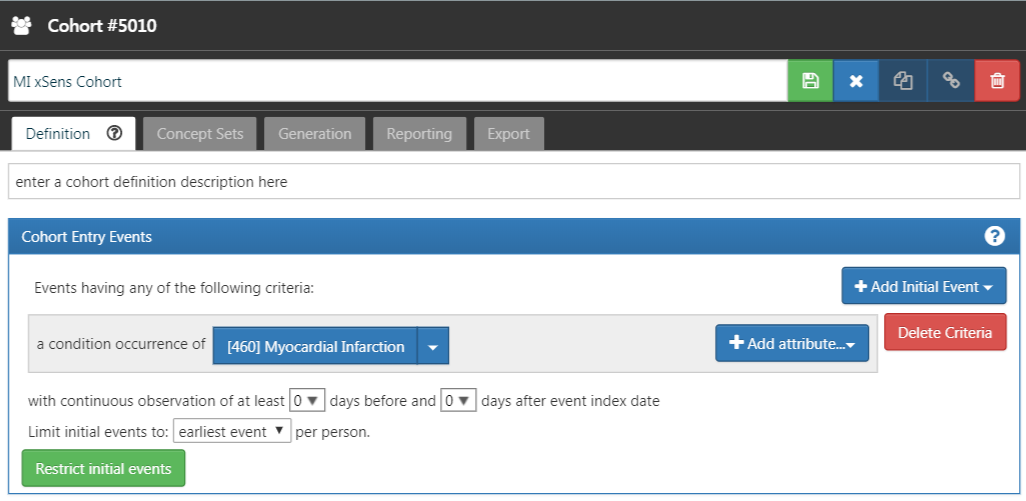1026x501 pixels.
Task: Click the help icon on the Definition tab
Action: pyautogui.click(x=115, y=133)
